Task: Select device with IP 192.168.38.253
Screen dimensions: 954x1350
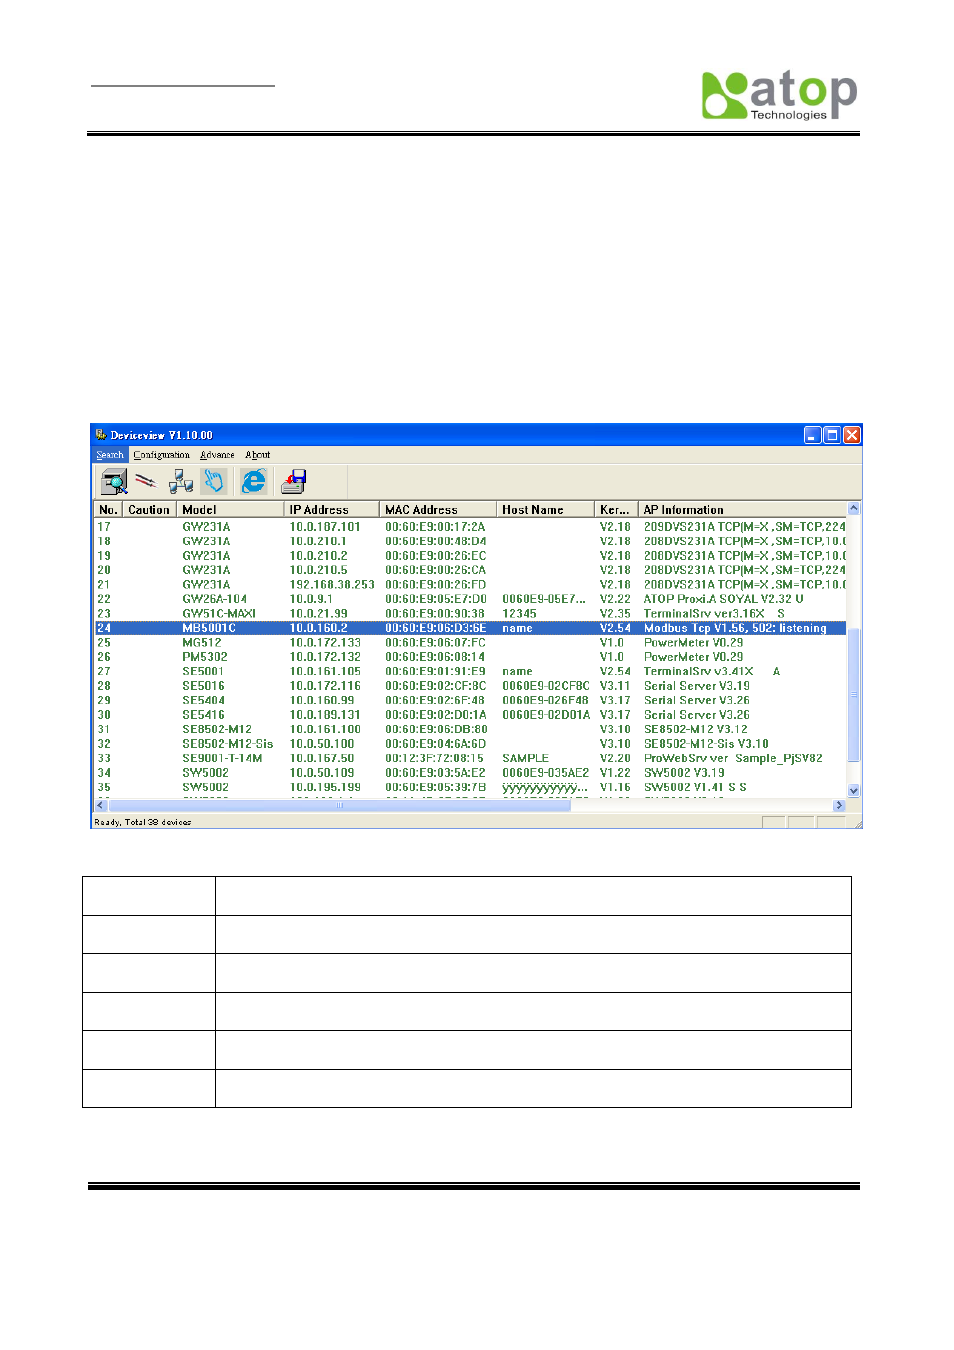Action: pos(470,585)
